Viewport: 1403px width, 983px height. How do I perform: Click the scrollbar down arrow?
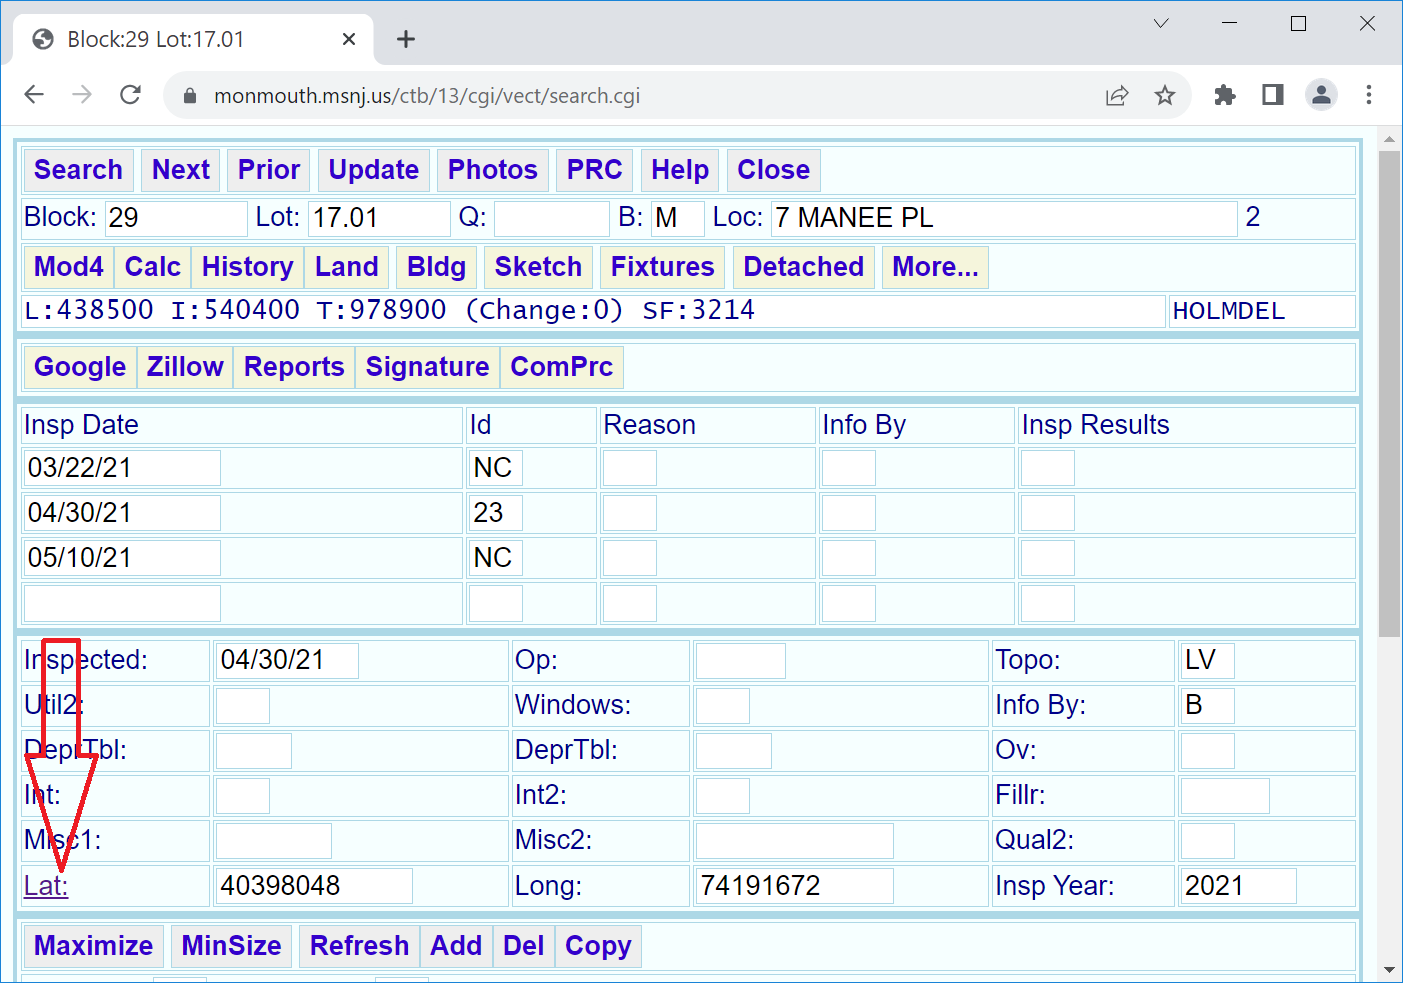1389,970
